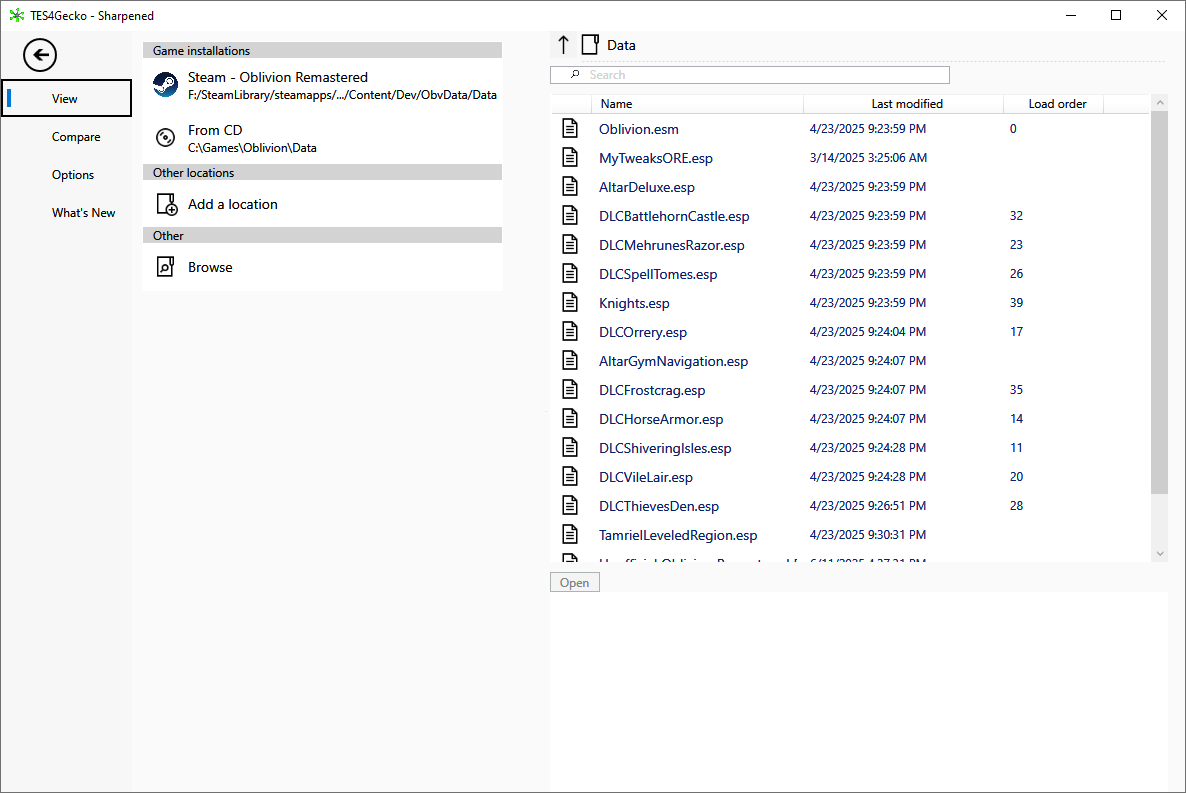Select the DLCHorseArmor.esp file name
The image size is (1186, 793).
pyautogui.click(x=661, y=419)
